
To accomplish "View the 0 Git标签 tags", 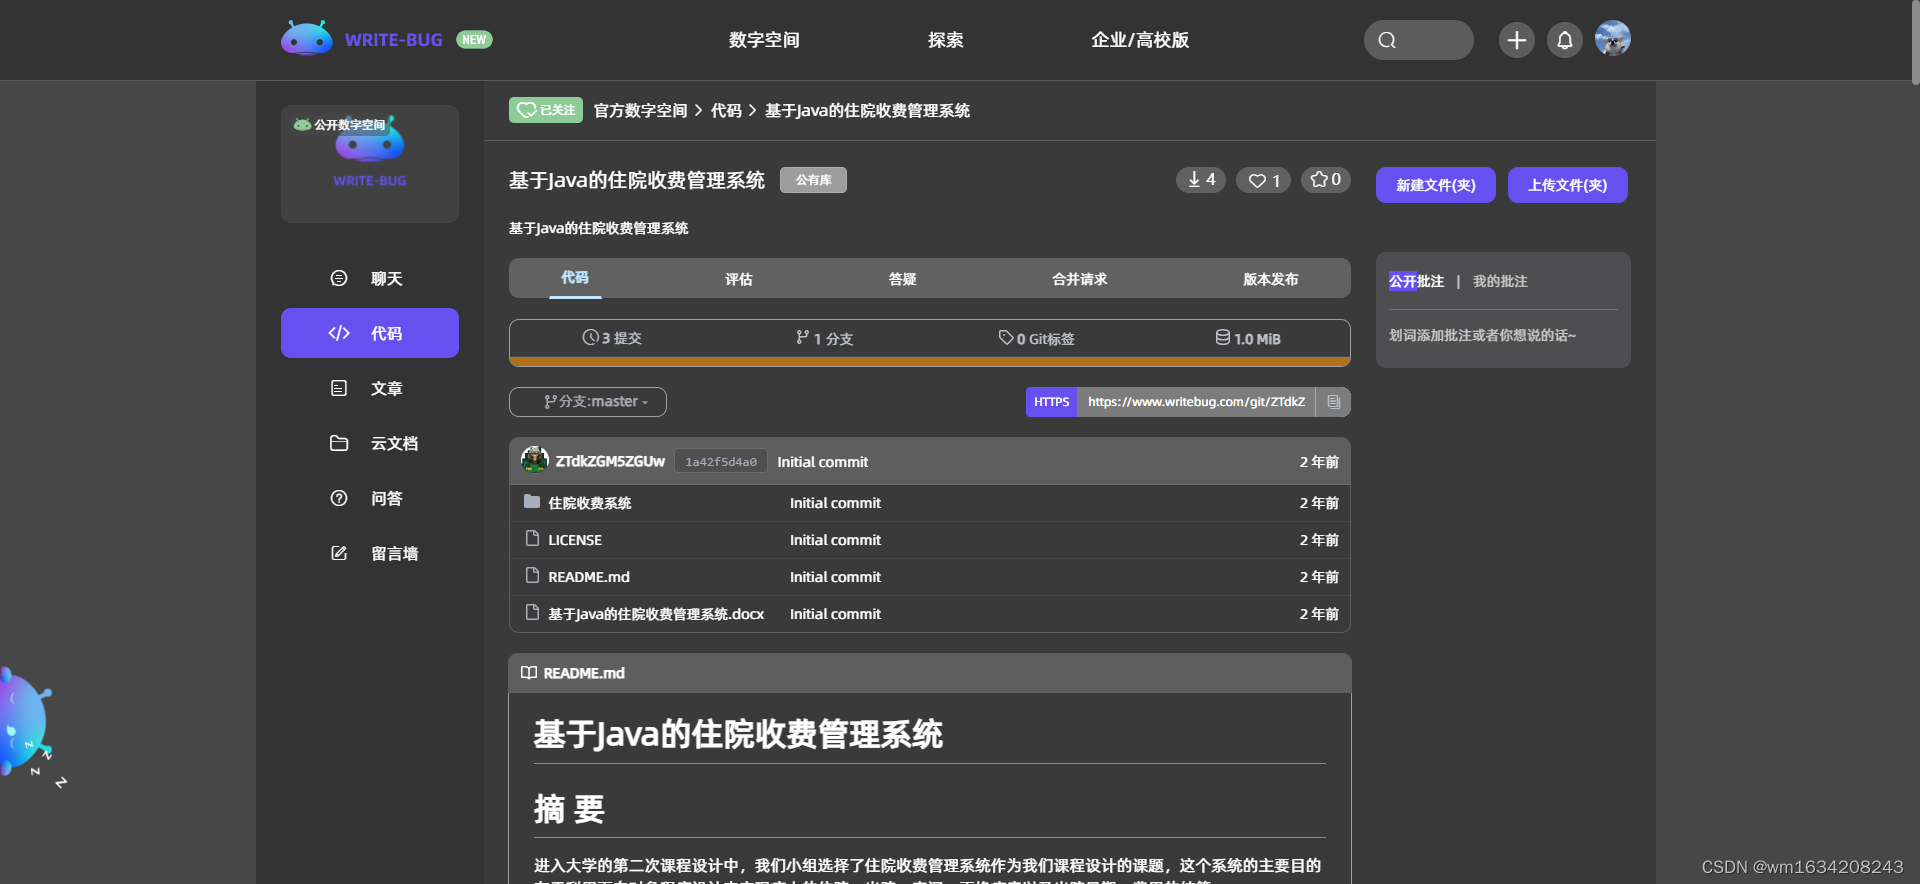I will pos(1037,338).
